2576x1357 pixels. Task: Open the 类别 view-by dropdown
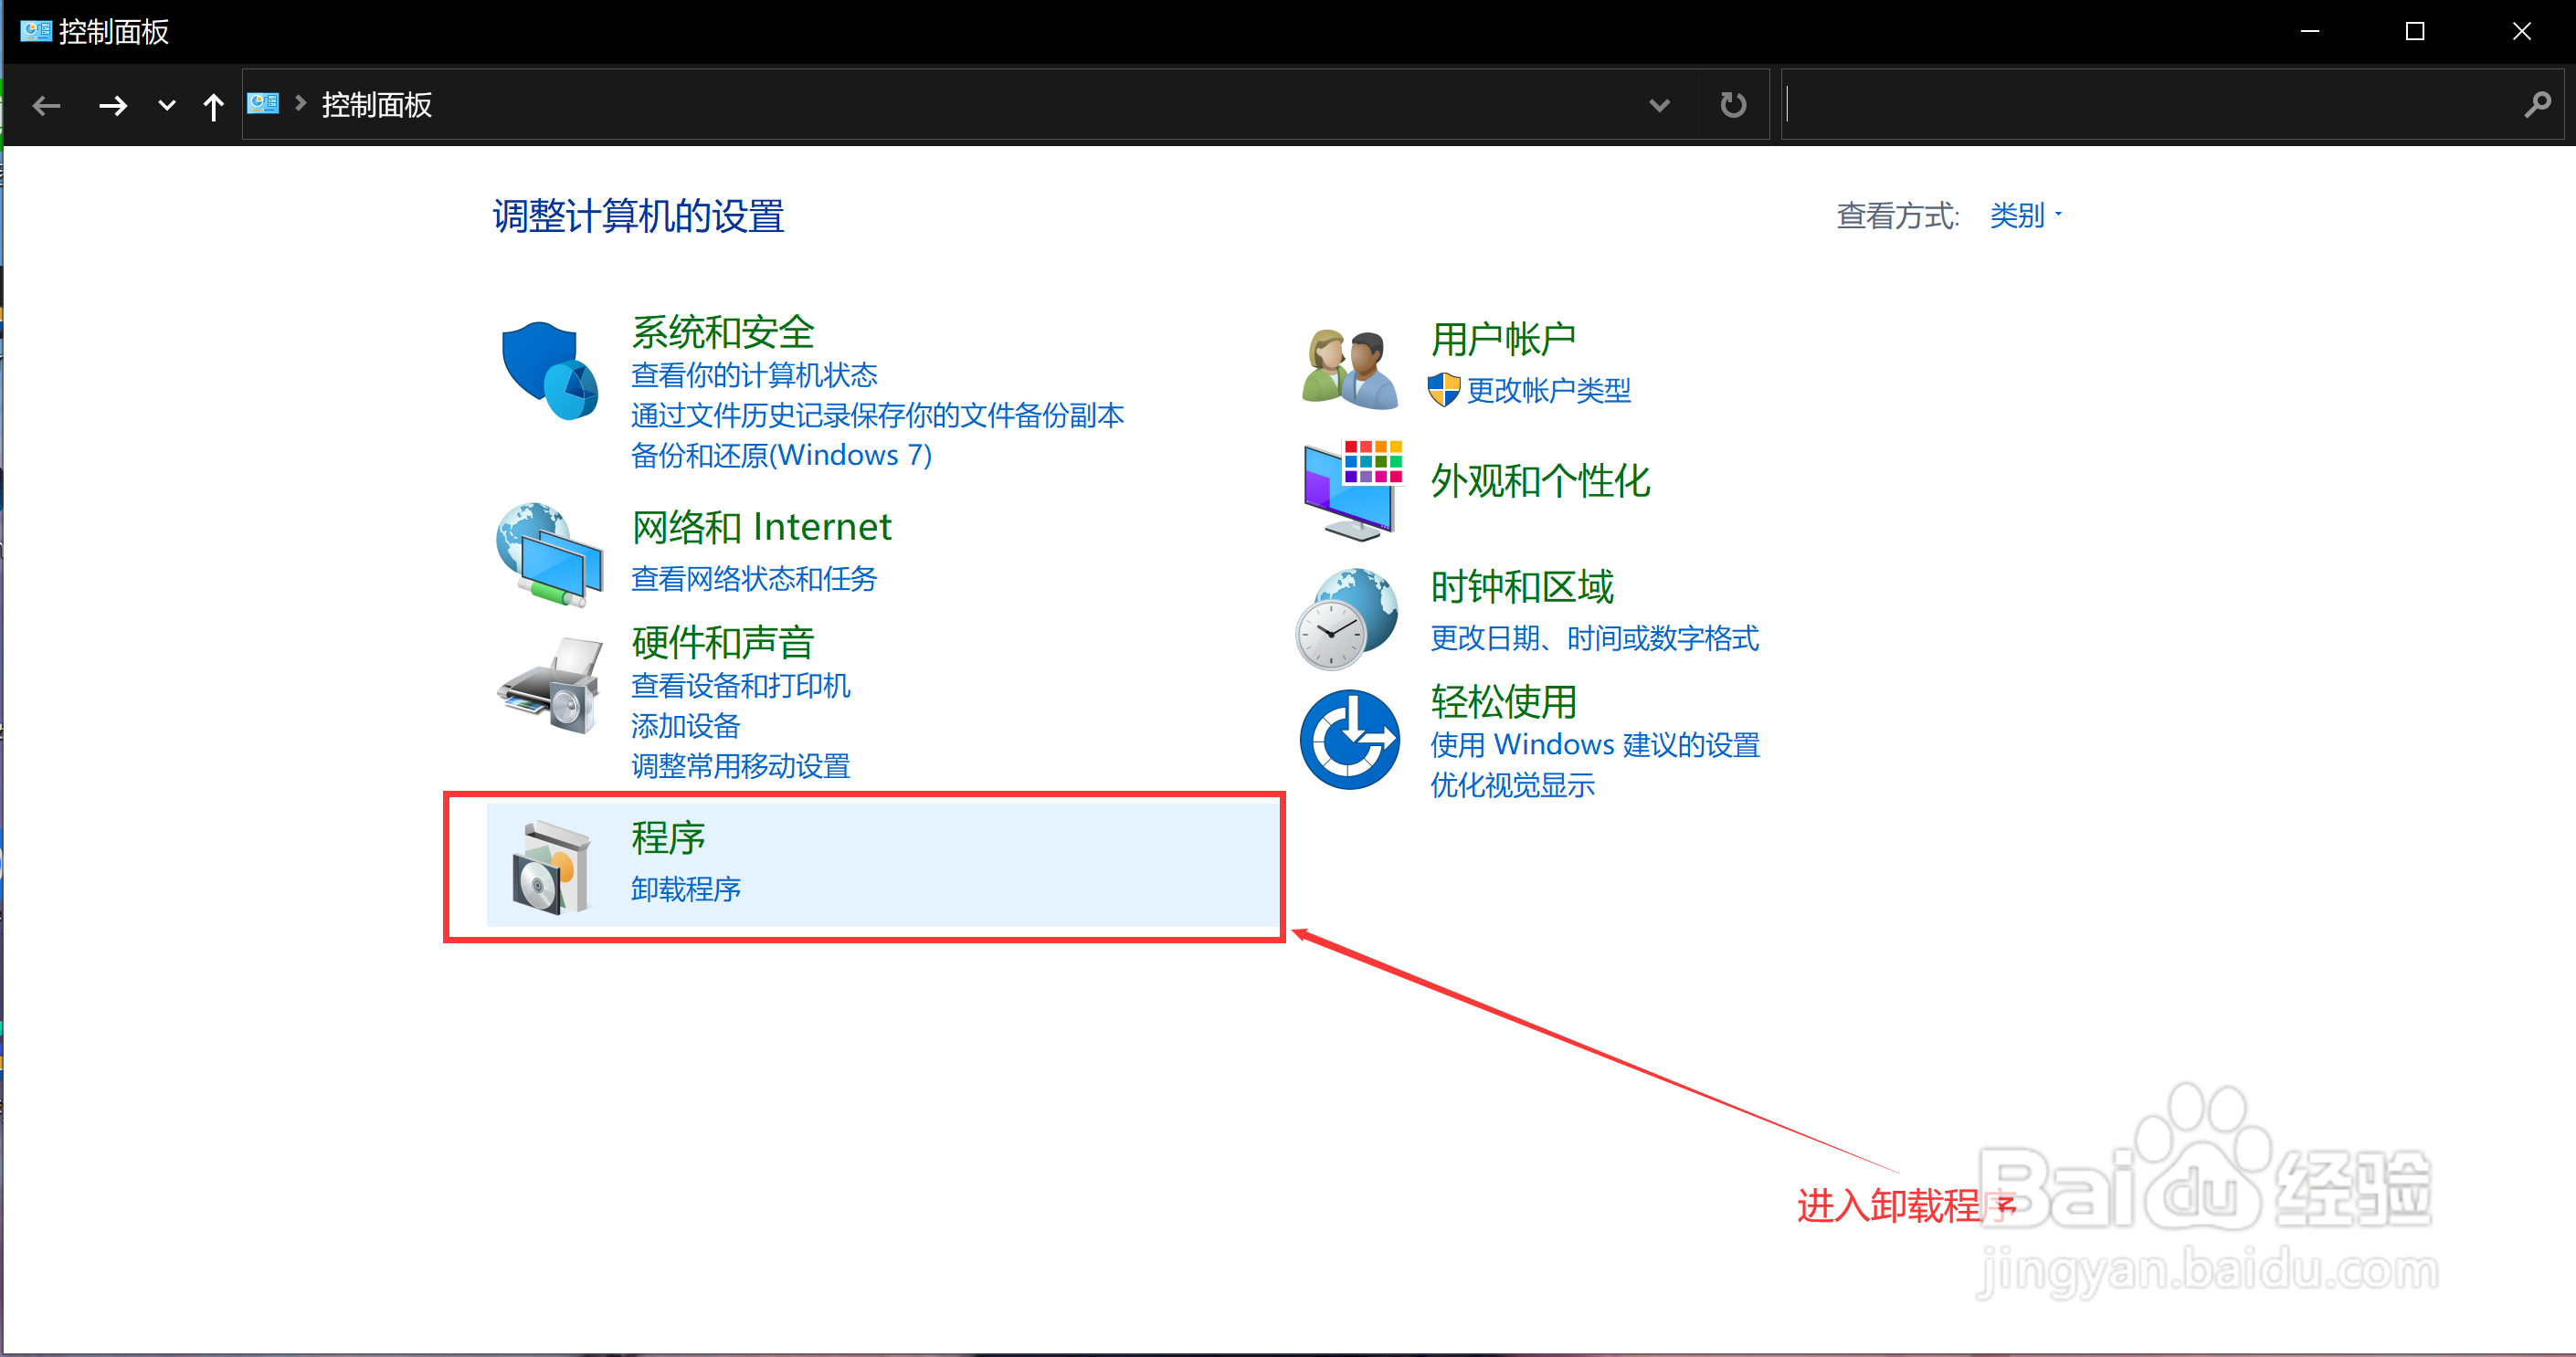(2019, 215)
